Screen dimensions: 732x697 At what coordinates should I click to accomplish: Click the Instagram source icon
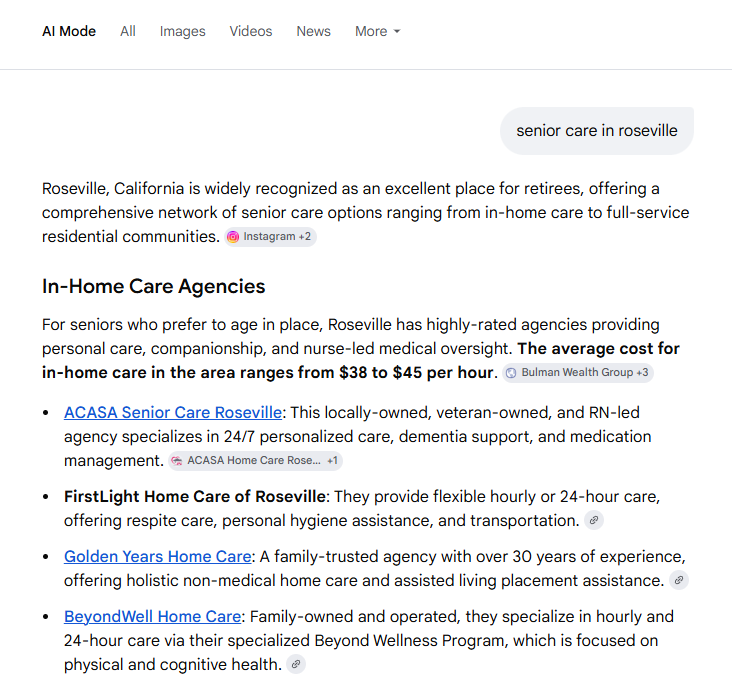[232, 237]
